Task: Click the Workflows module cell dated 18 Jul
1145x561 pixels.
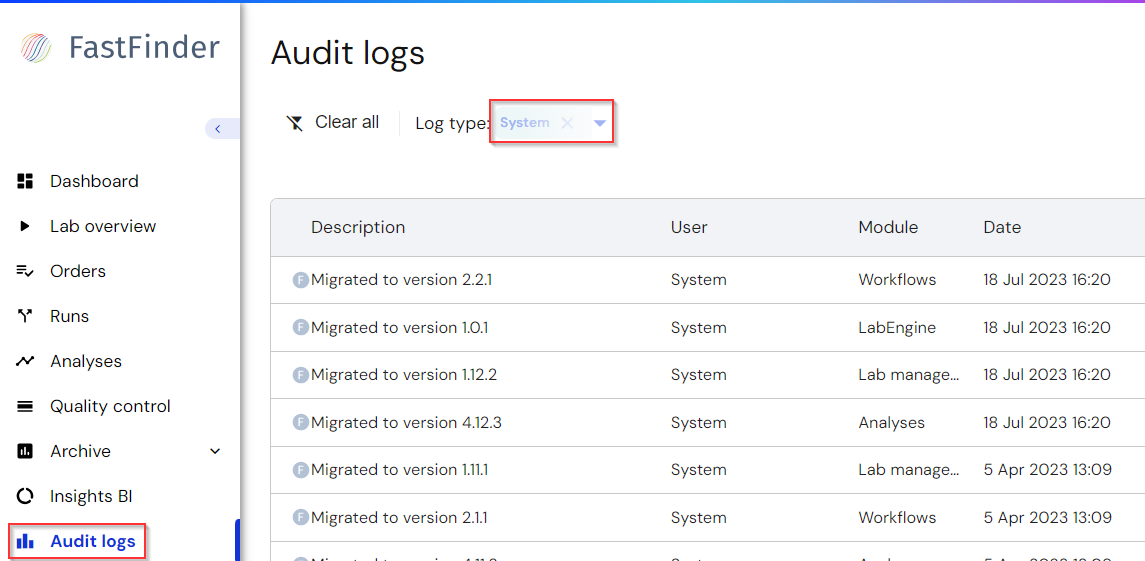Action: [897, 280]
